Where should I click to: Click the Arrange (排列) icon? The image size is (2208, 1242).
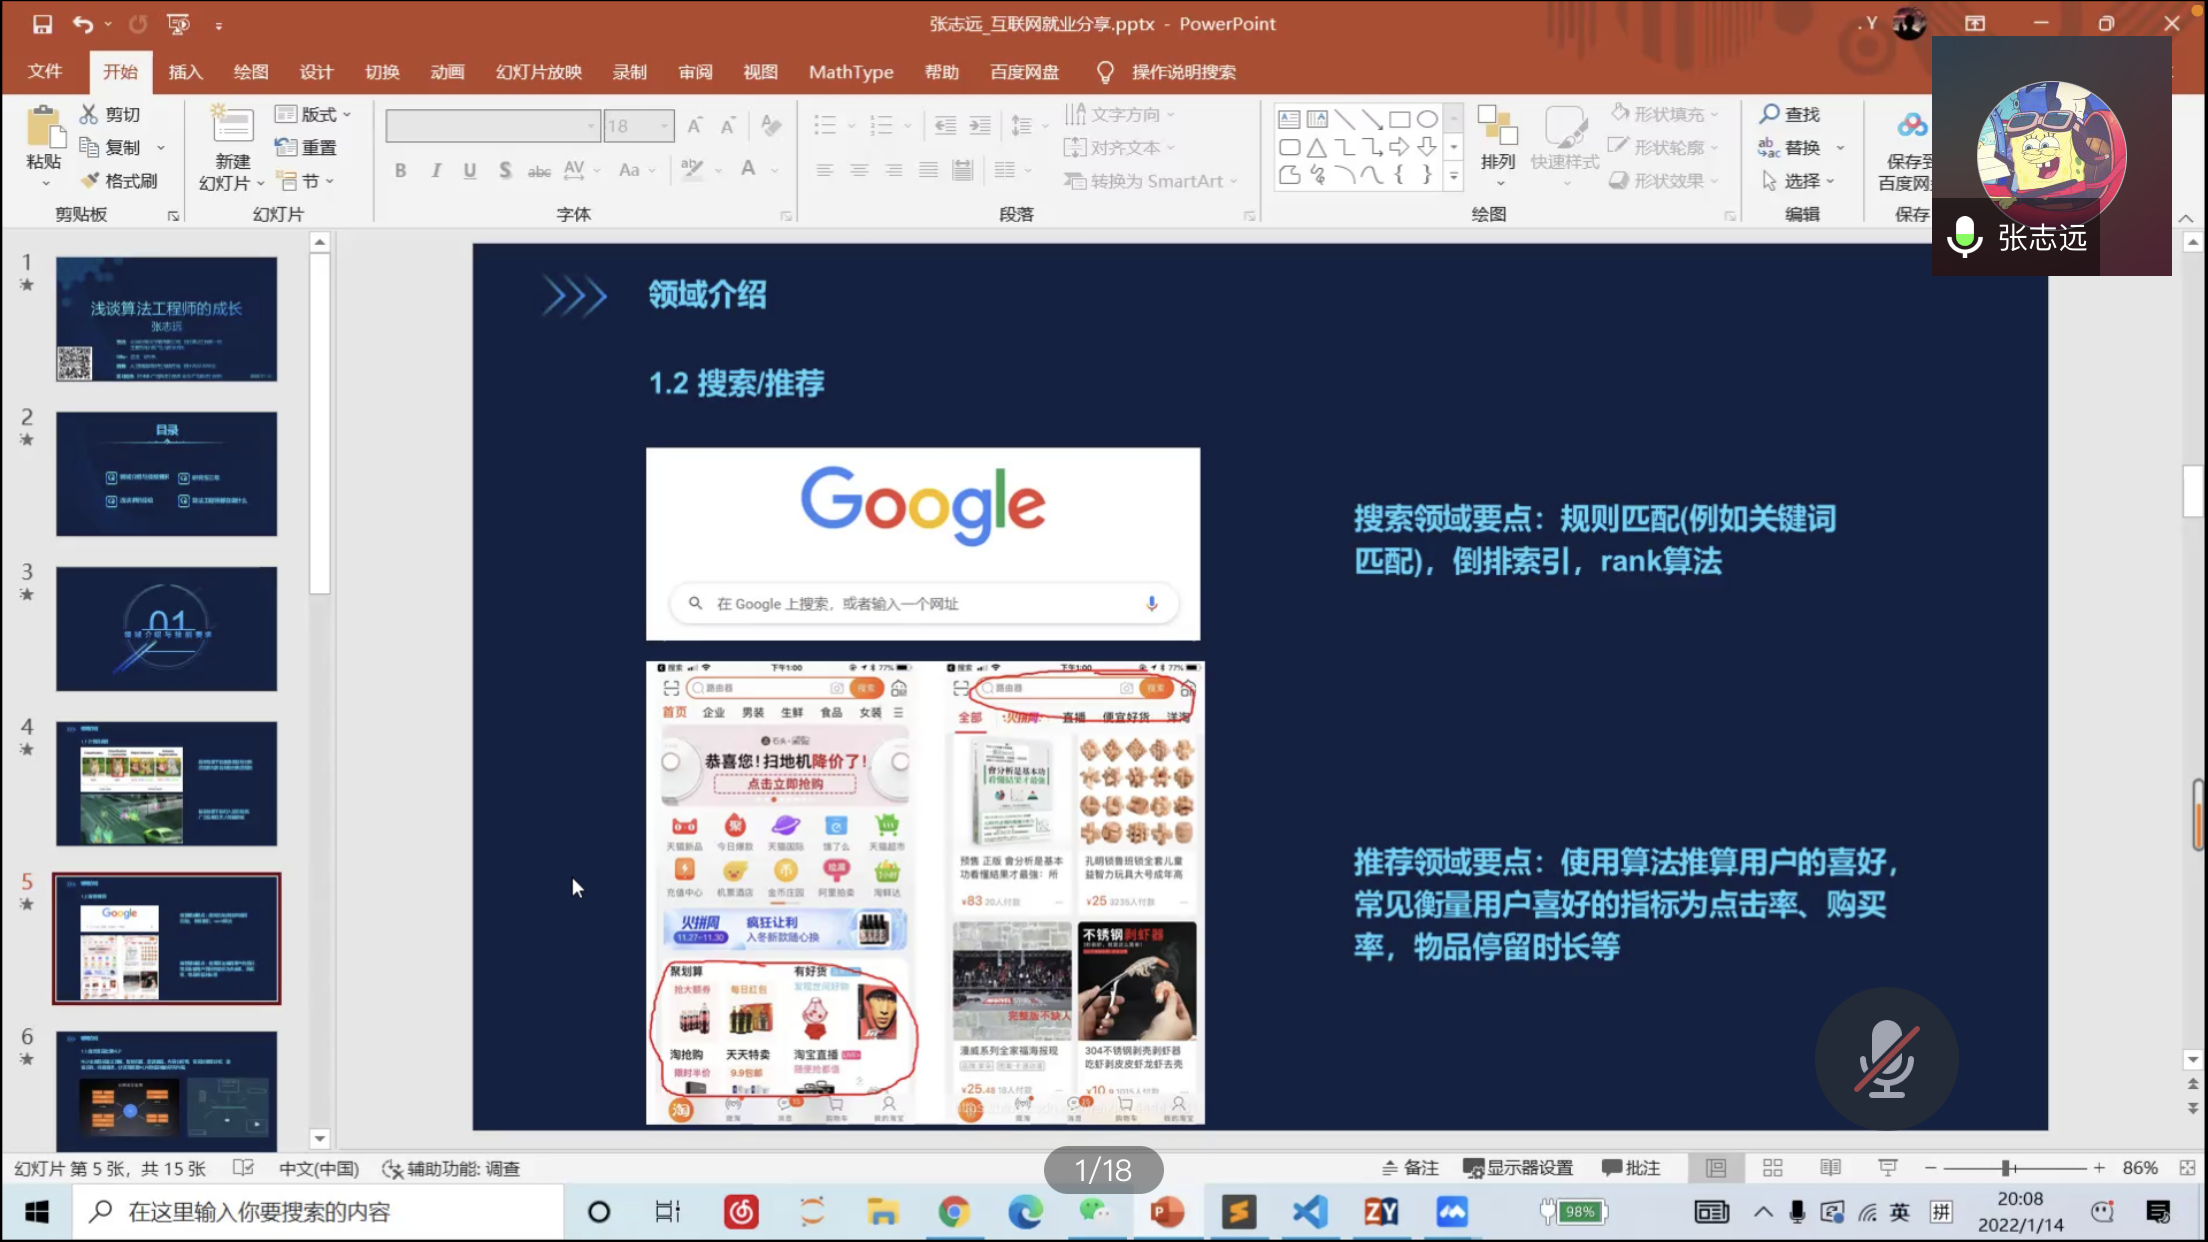click(1497, 130)
